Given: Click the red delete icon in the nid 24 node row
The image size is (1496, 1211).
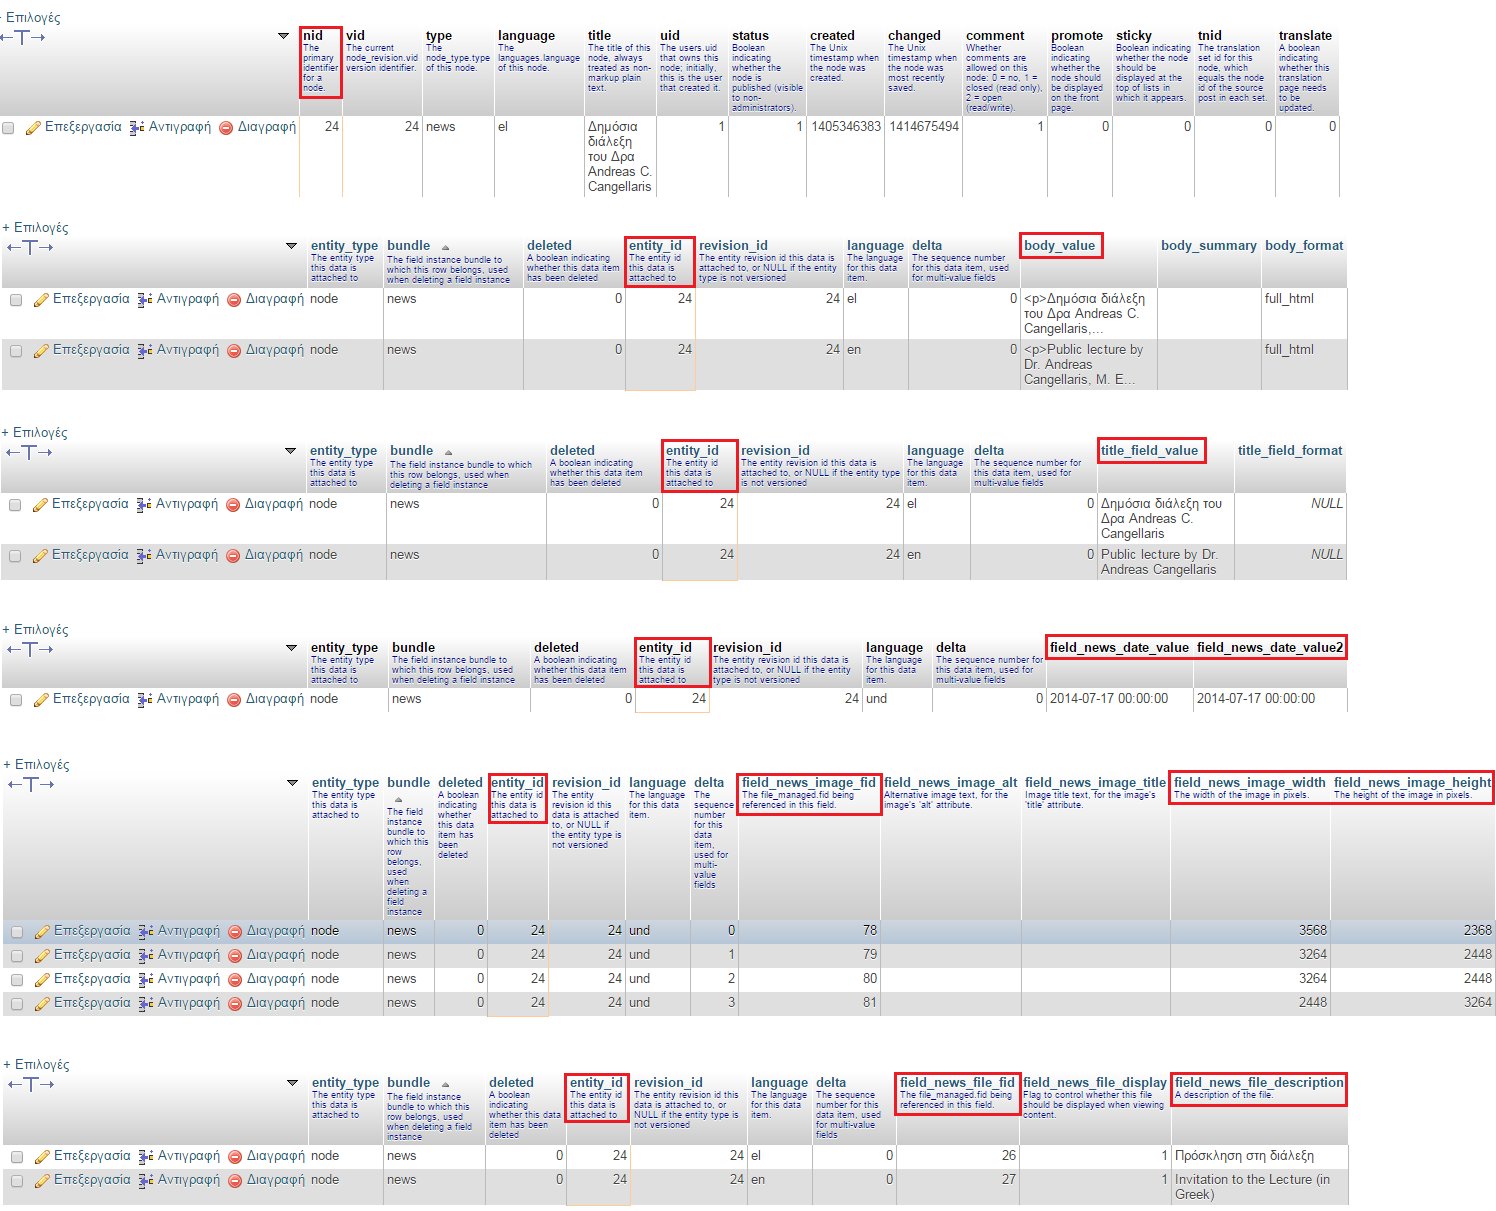Looking at the screenshot, I should [226, 128].
